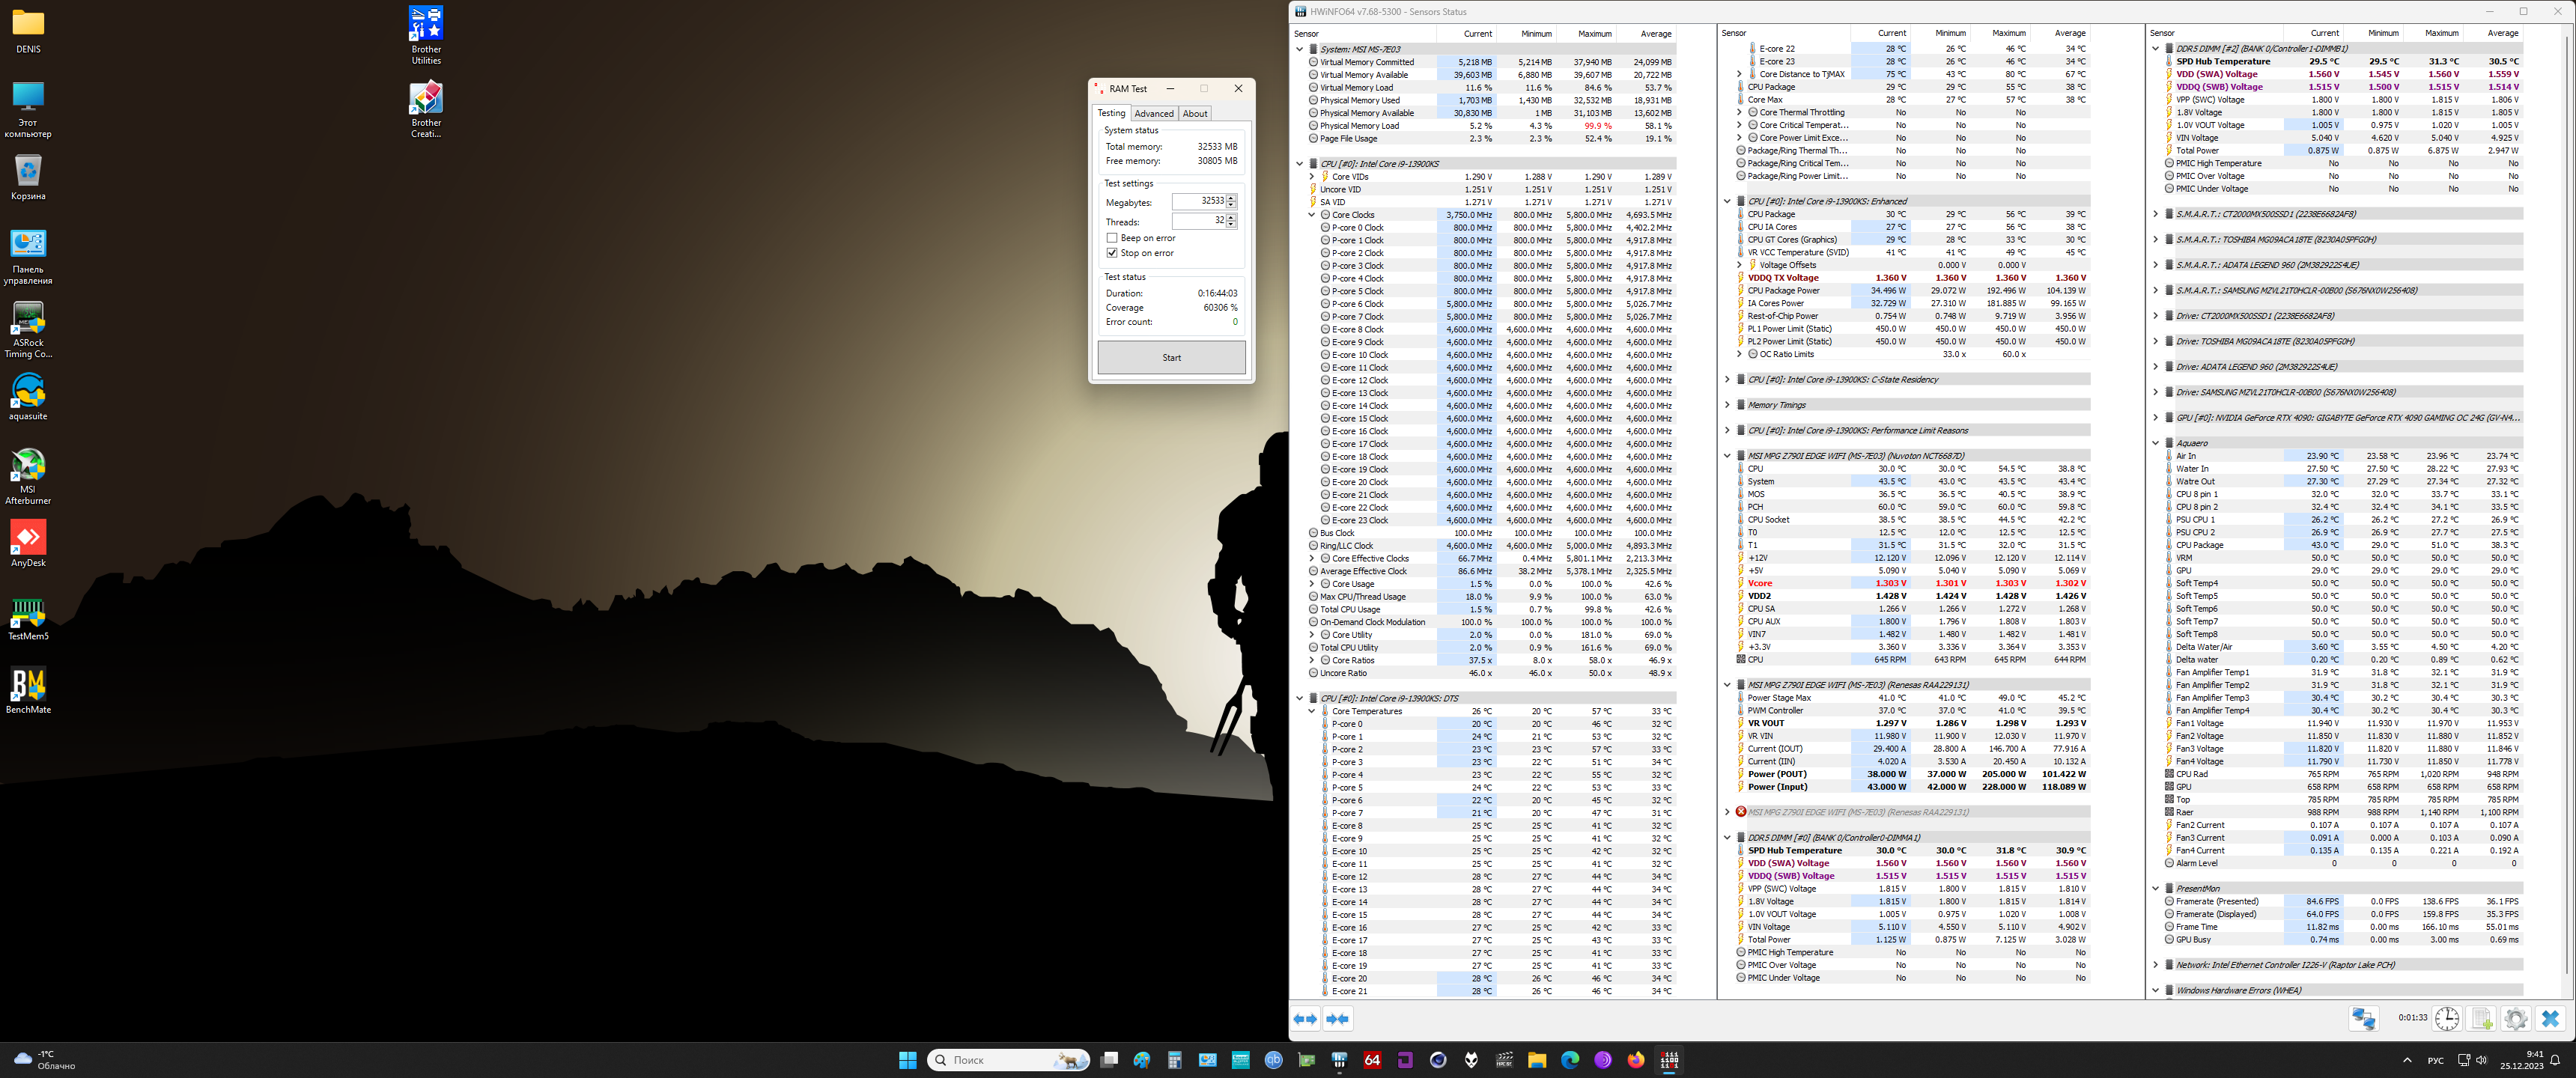Expand the Memory Timings sensor group

[x=1727, y=405]
